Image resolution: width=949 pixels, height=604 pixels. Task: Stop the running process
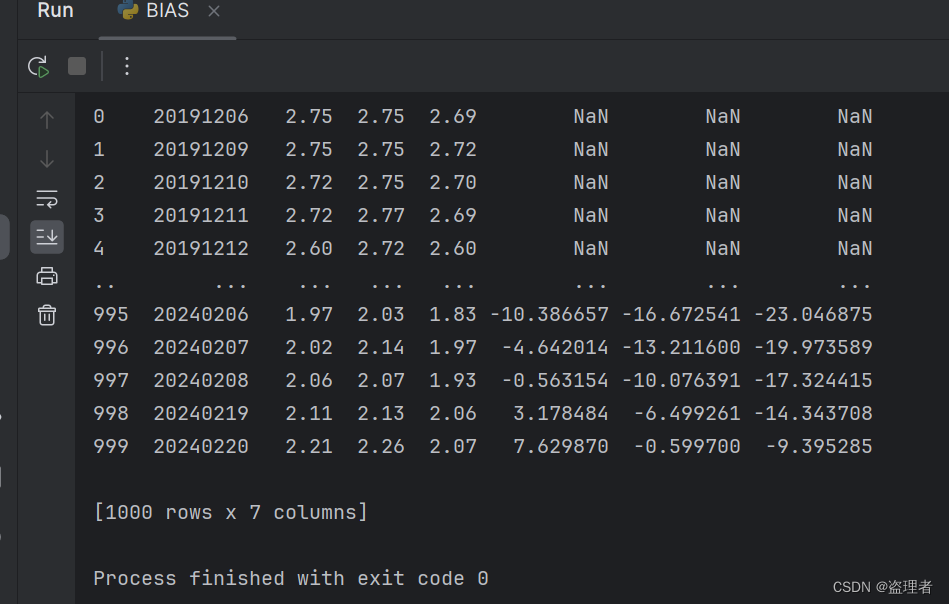point(76,67)
